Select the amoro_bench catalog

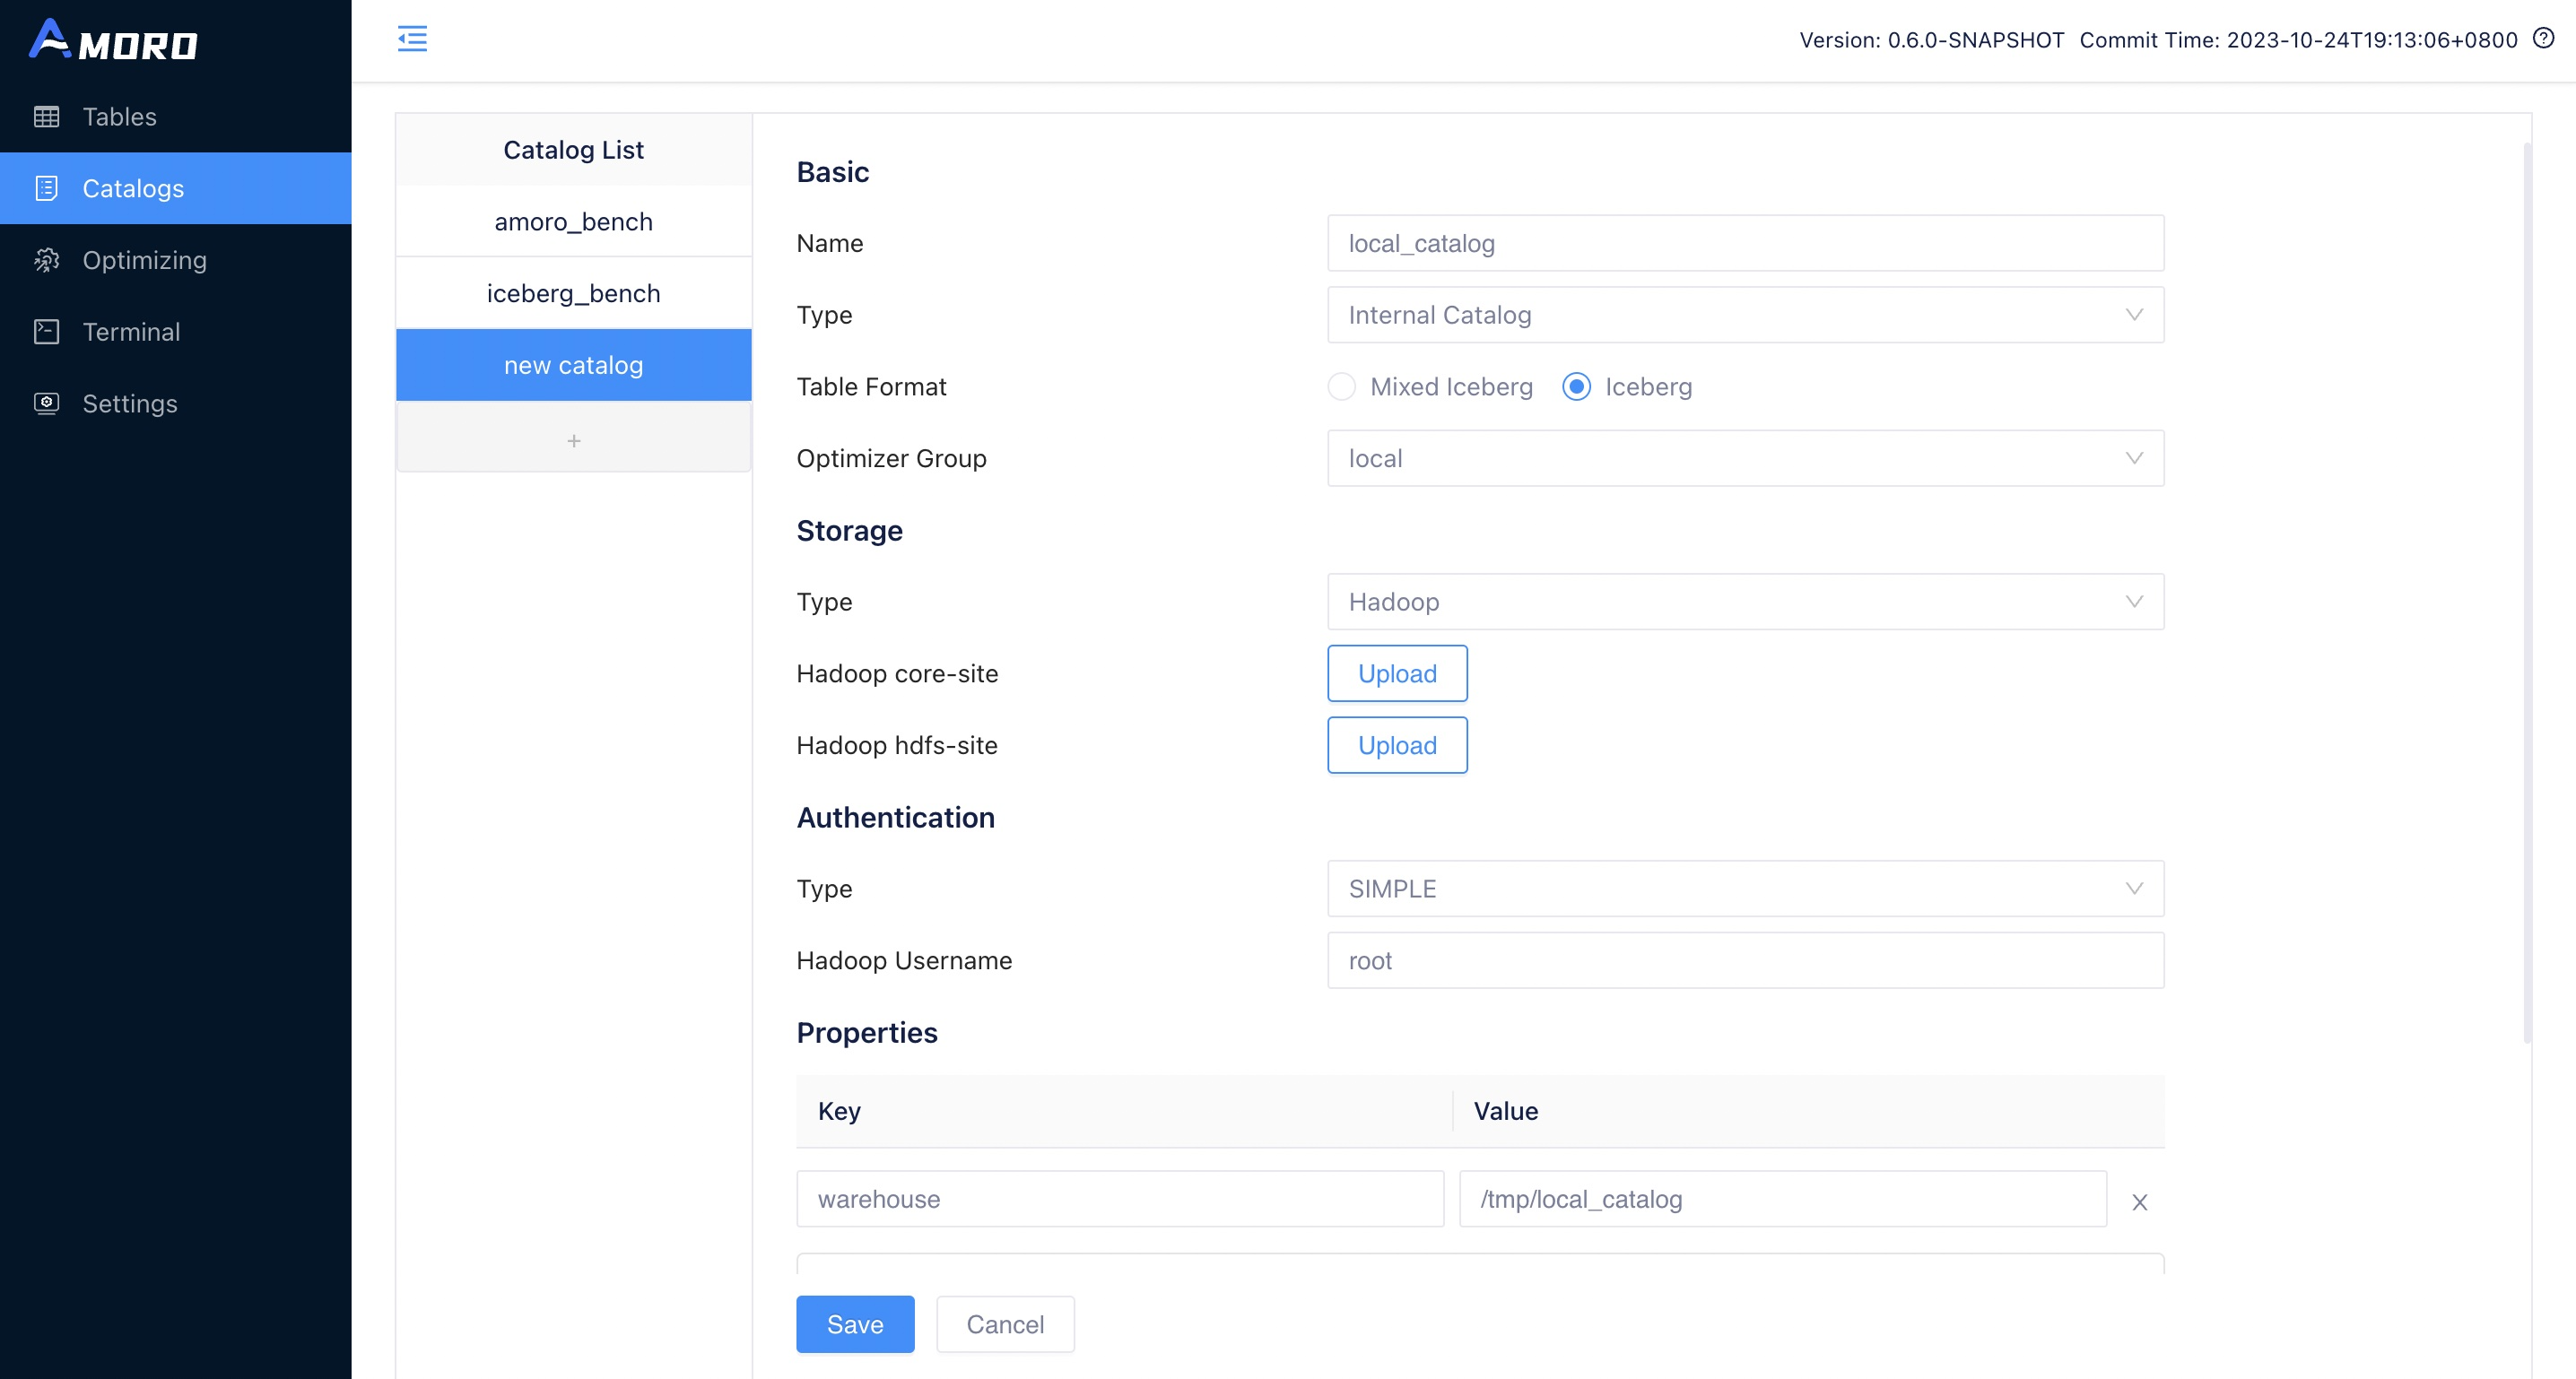coord(573,221)
